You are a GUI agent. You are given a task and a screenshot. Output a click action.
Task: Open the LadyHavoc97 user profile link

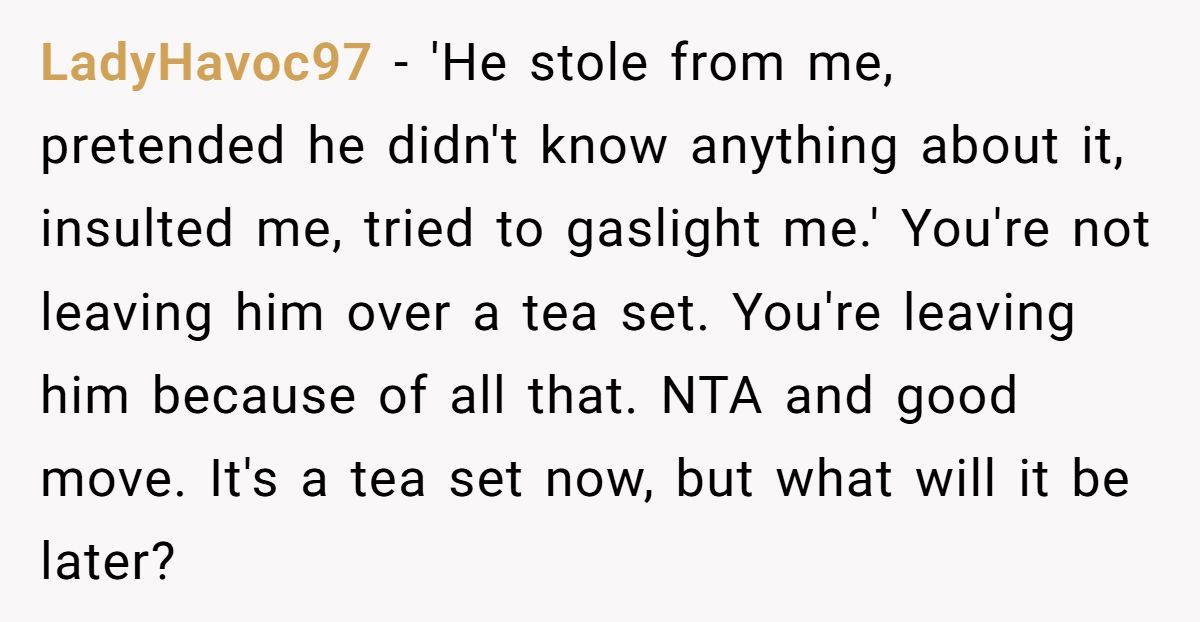pyautogui.click(x=205, y=65)
